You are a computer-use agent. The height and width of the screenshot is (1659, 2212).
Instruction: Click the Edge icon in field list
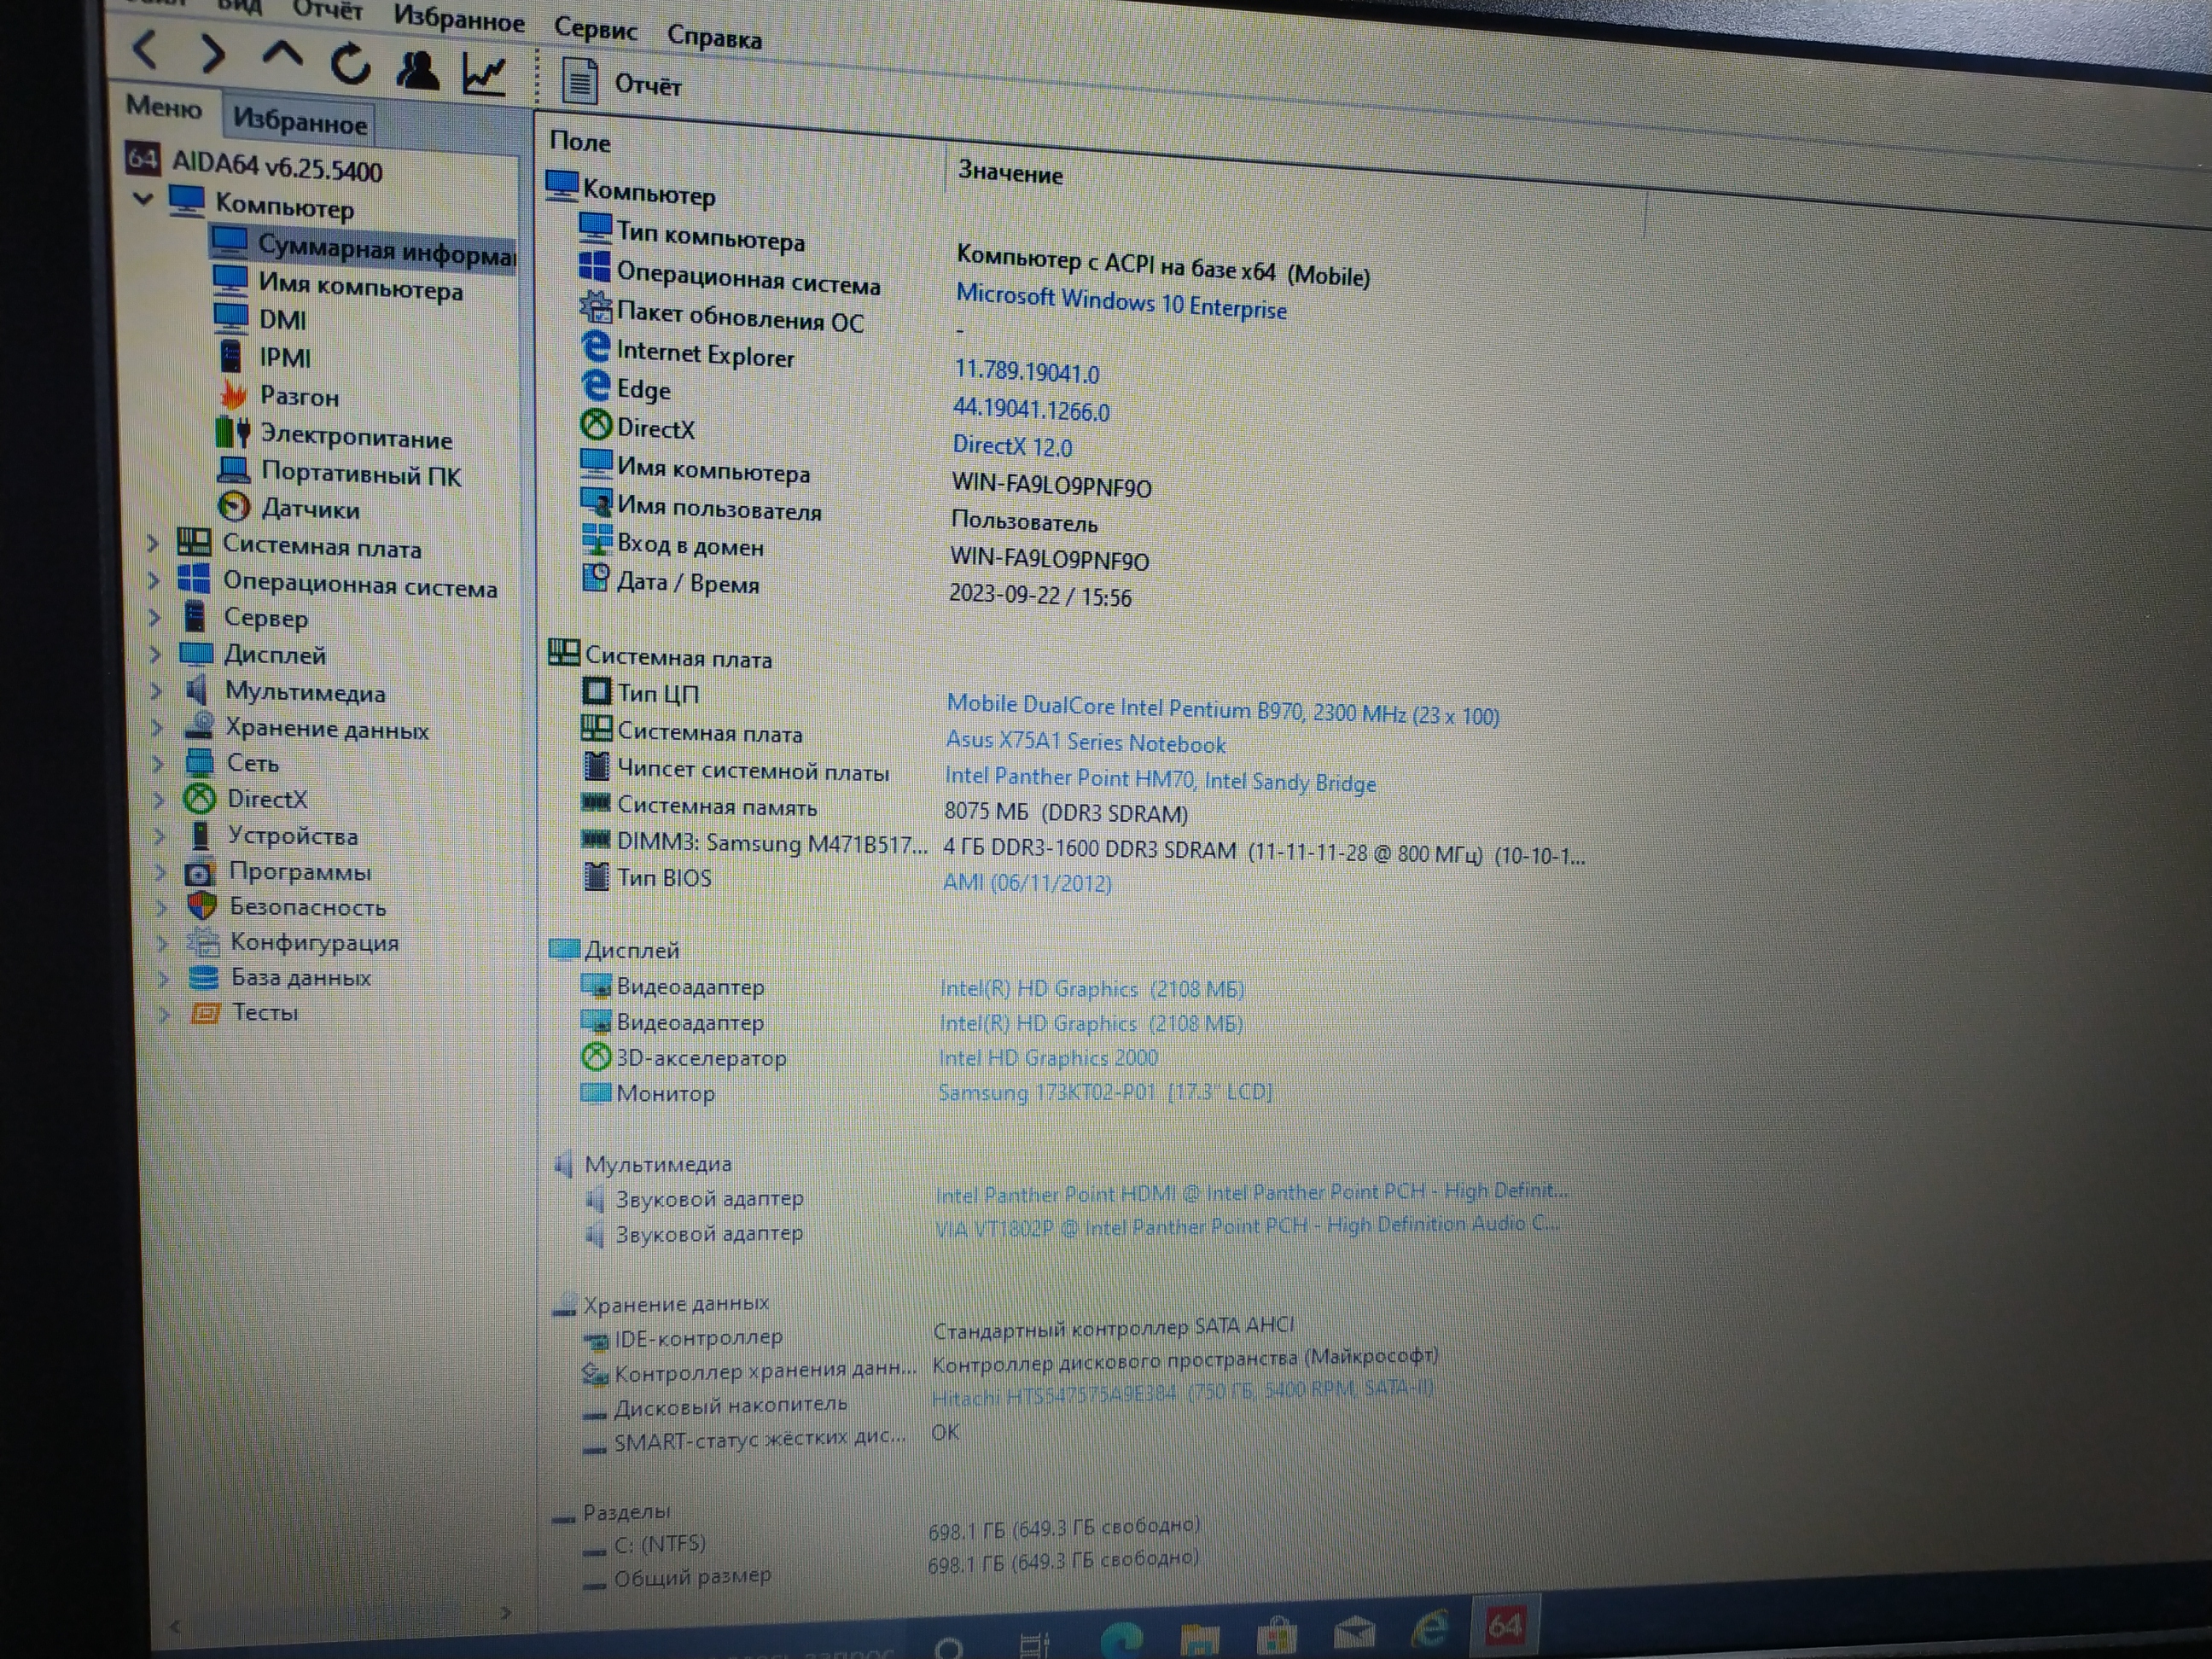tap(596, 386)
